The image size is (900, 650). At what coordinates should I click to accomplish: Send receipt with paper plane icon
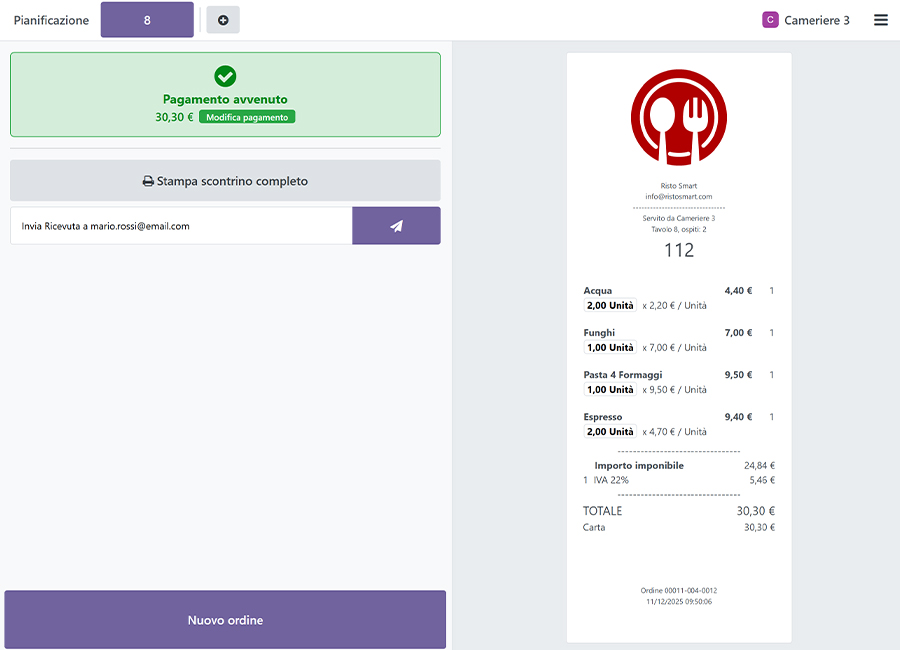(x=396, y=226)
